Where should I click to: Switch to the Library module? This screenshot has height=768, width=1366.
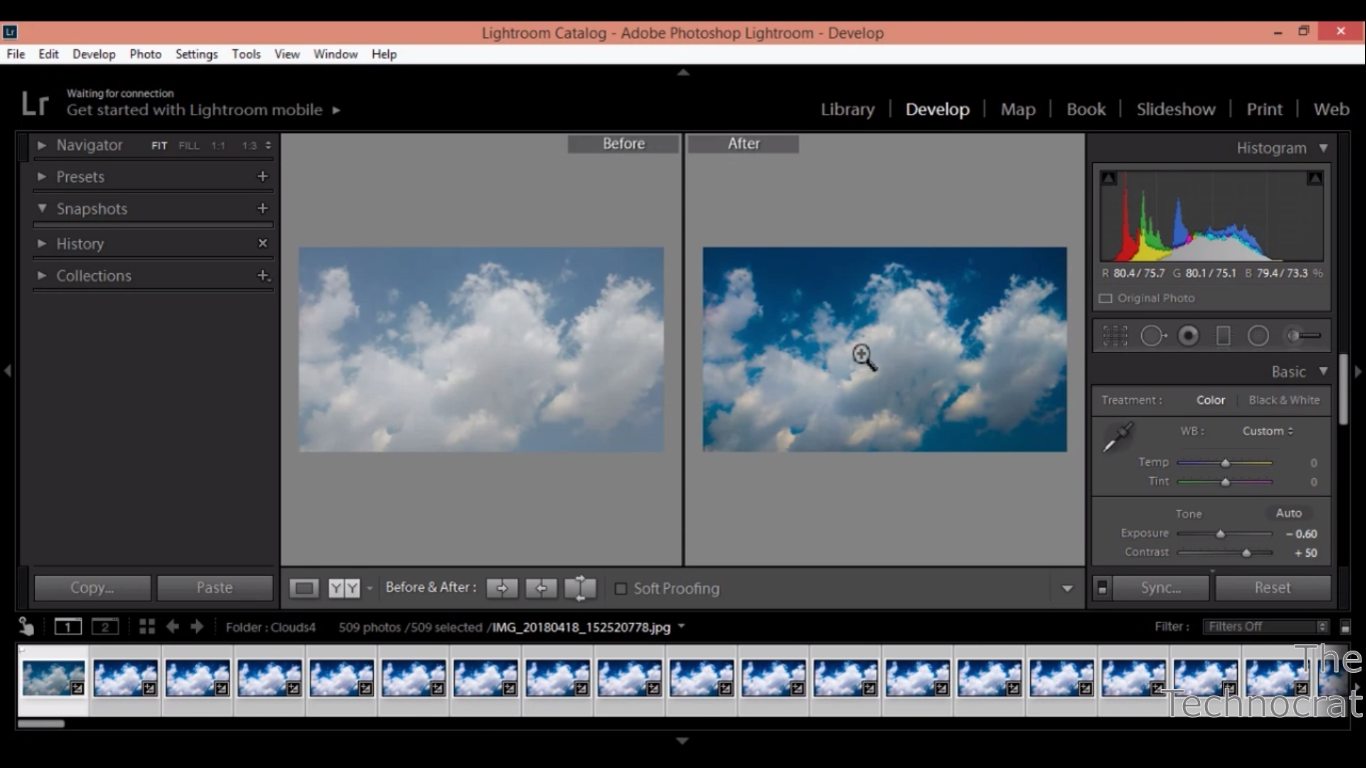(847, 108)
